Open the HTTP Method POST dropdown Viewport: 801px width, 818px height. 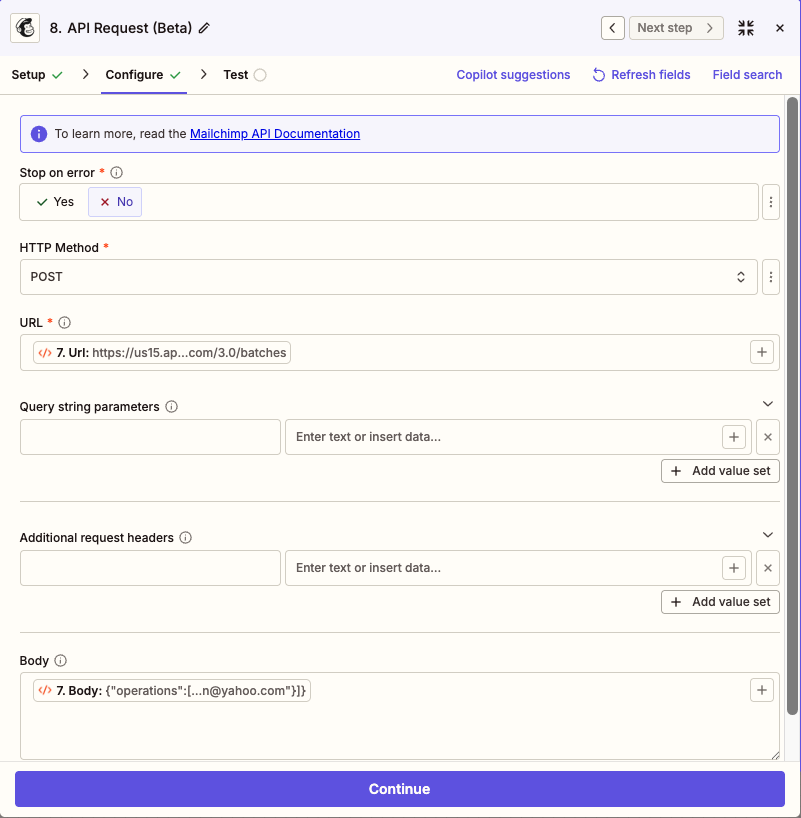[x=388, y=277]
